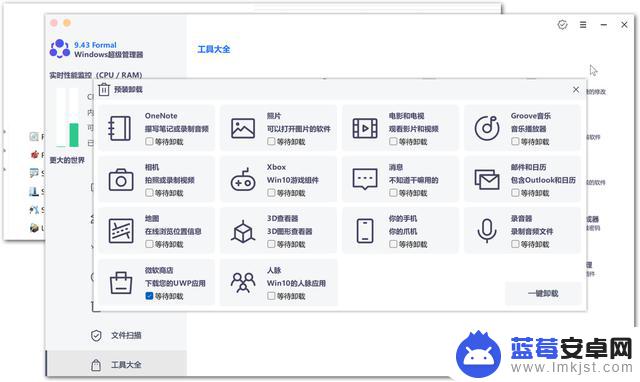Click the 录制音频文件 description
640x382 pixels.
point(532,231)
